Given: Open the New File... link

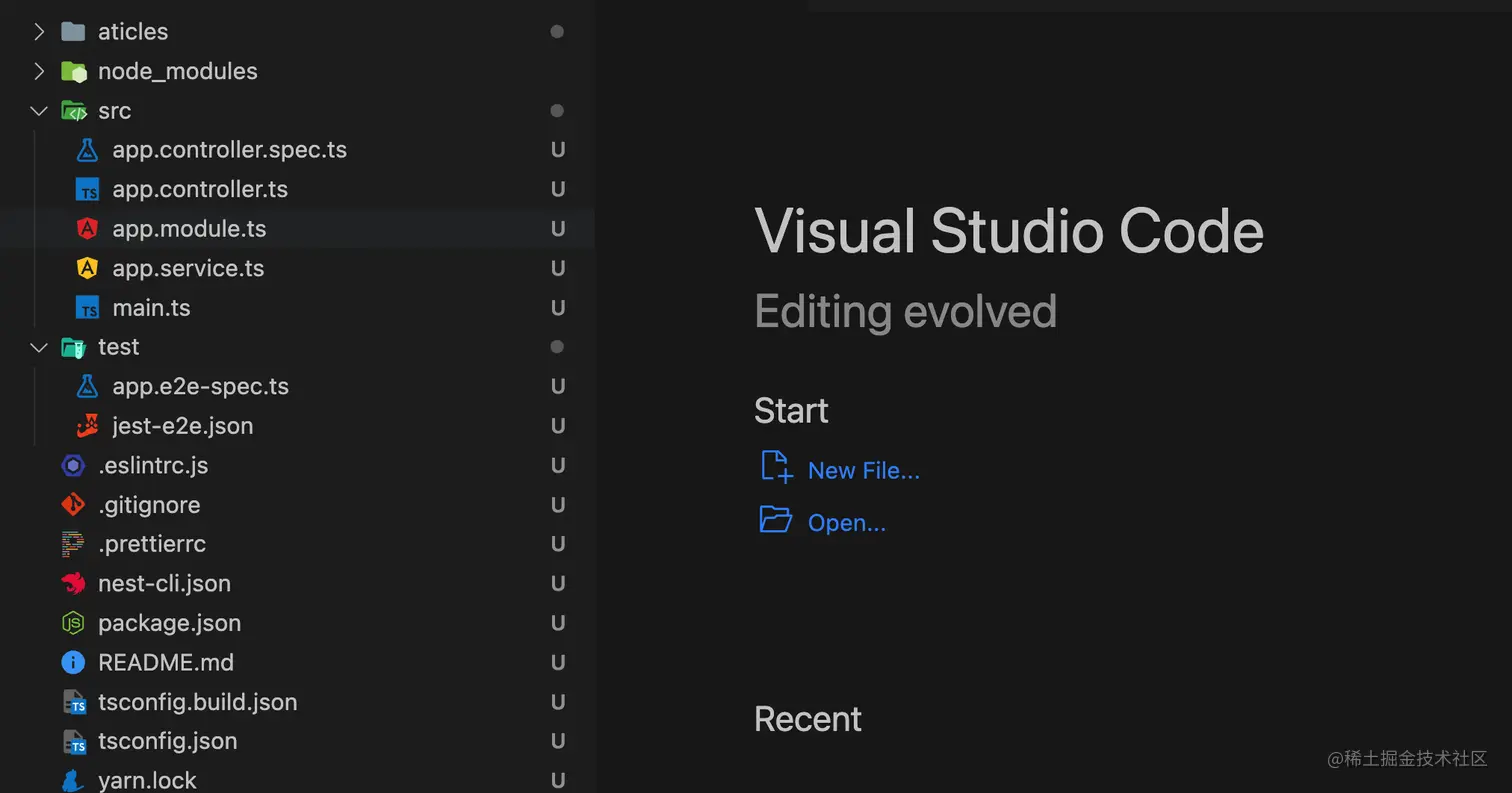Looking at the screenshot, I should coord(864,471).
